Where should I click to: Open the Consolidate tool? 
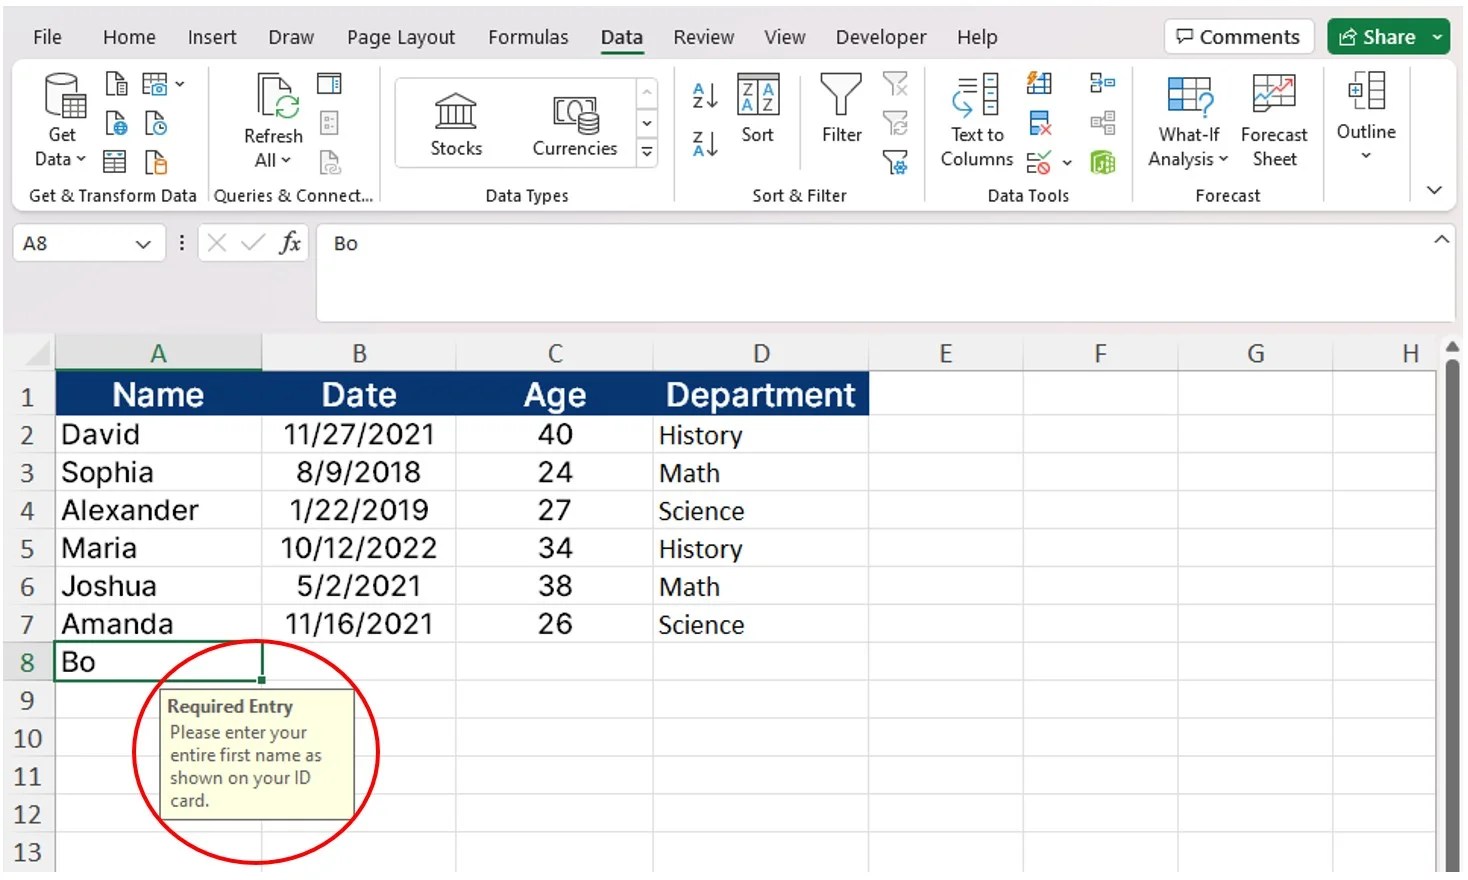coord(1104,83)
